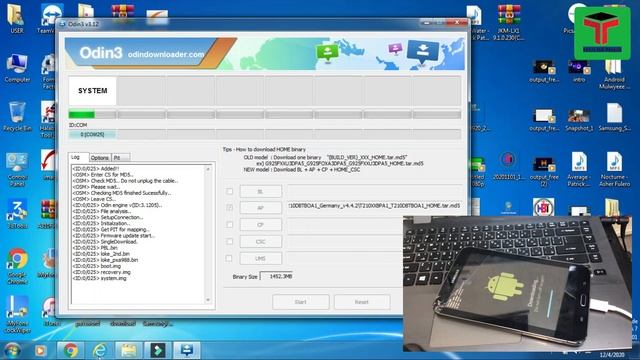The image size is (640, 360).
Task: Toggle the BL file checkbox
Action: pyautogui.click(x=229, y=191)
